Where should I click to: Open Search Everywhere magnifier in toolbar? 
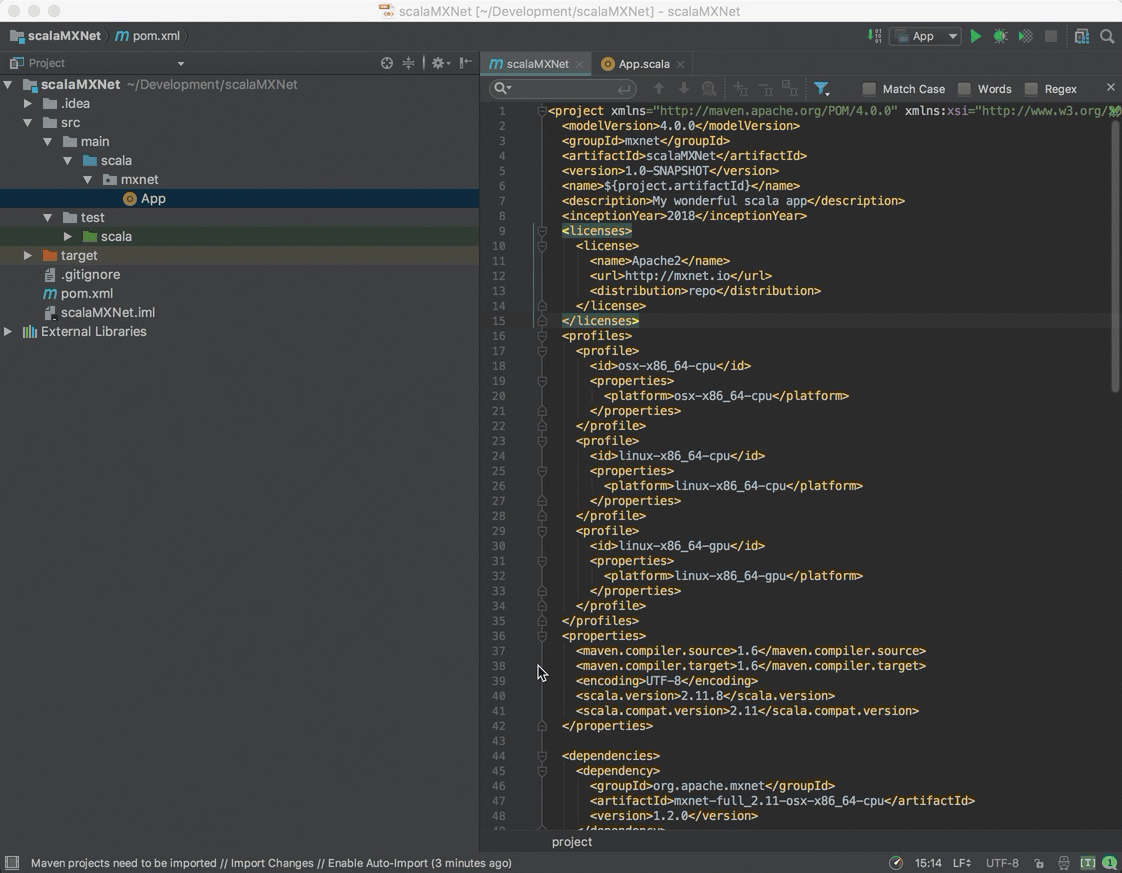click(1107, 36)
